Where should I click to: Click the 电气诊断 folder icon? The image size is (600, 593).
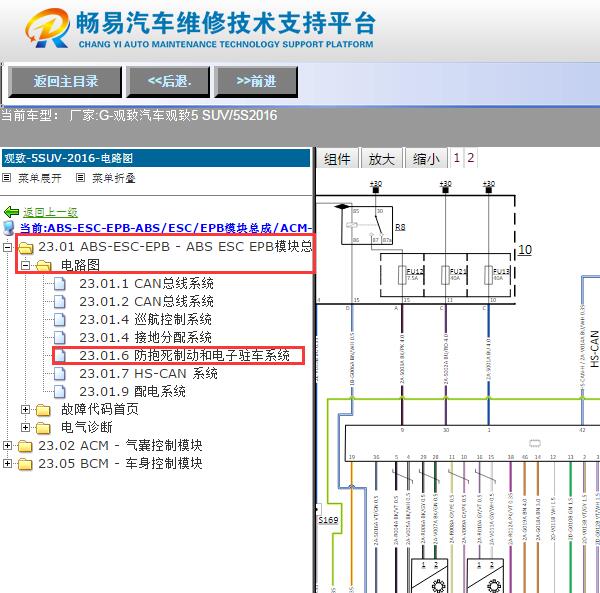(x=44, y=428)
